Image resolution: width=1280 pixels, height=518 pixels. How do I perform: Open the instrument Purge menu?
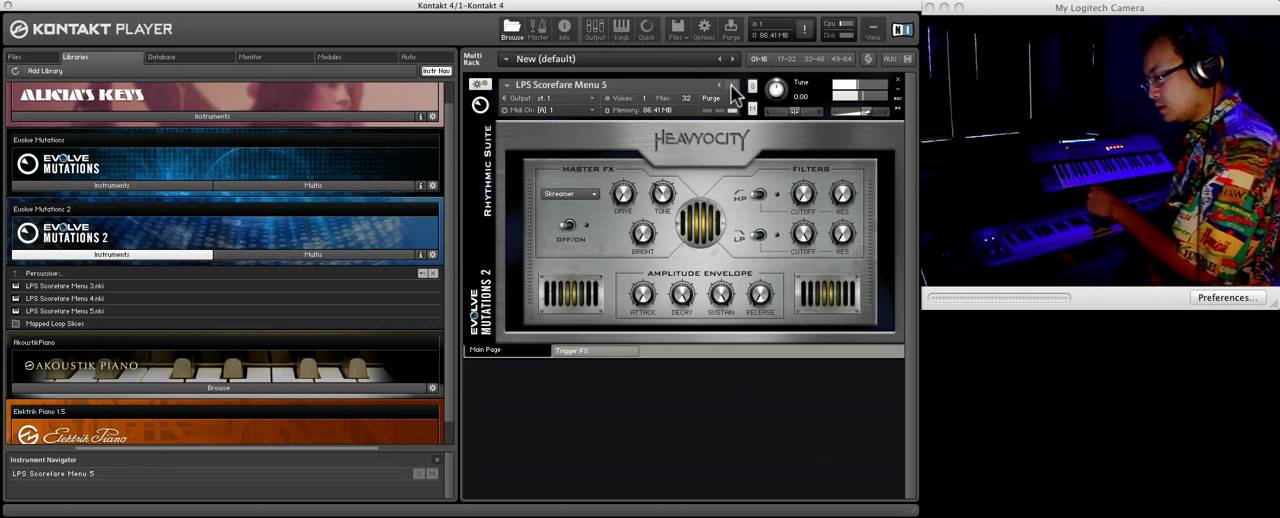tap(711, 98)
